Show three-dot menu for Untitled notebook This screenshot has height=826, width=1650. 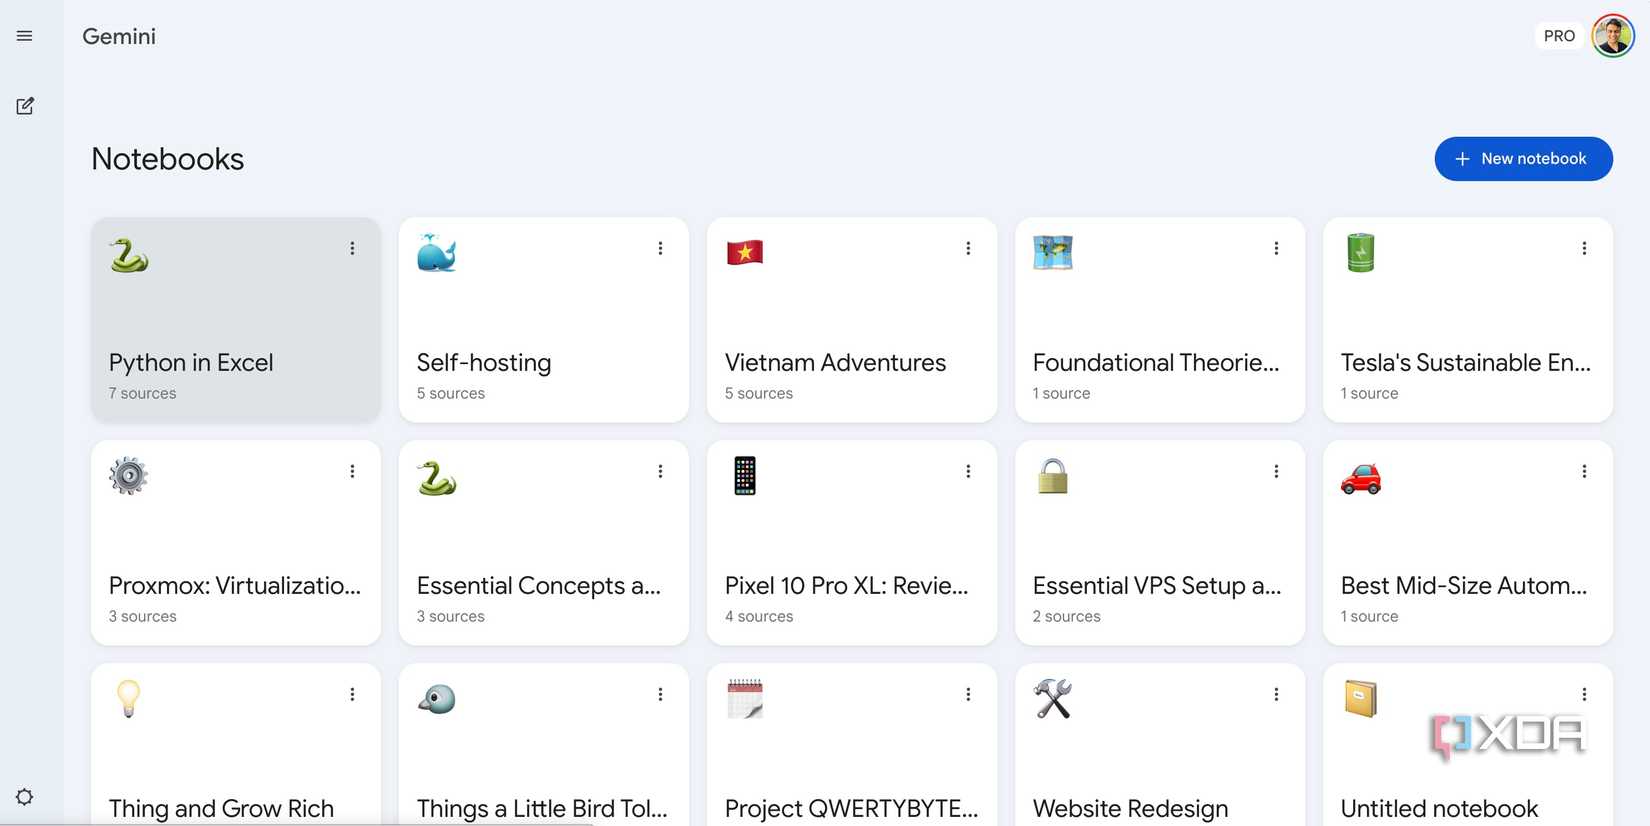(x=1584, y=694)
